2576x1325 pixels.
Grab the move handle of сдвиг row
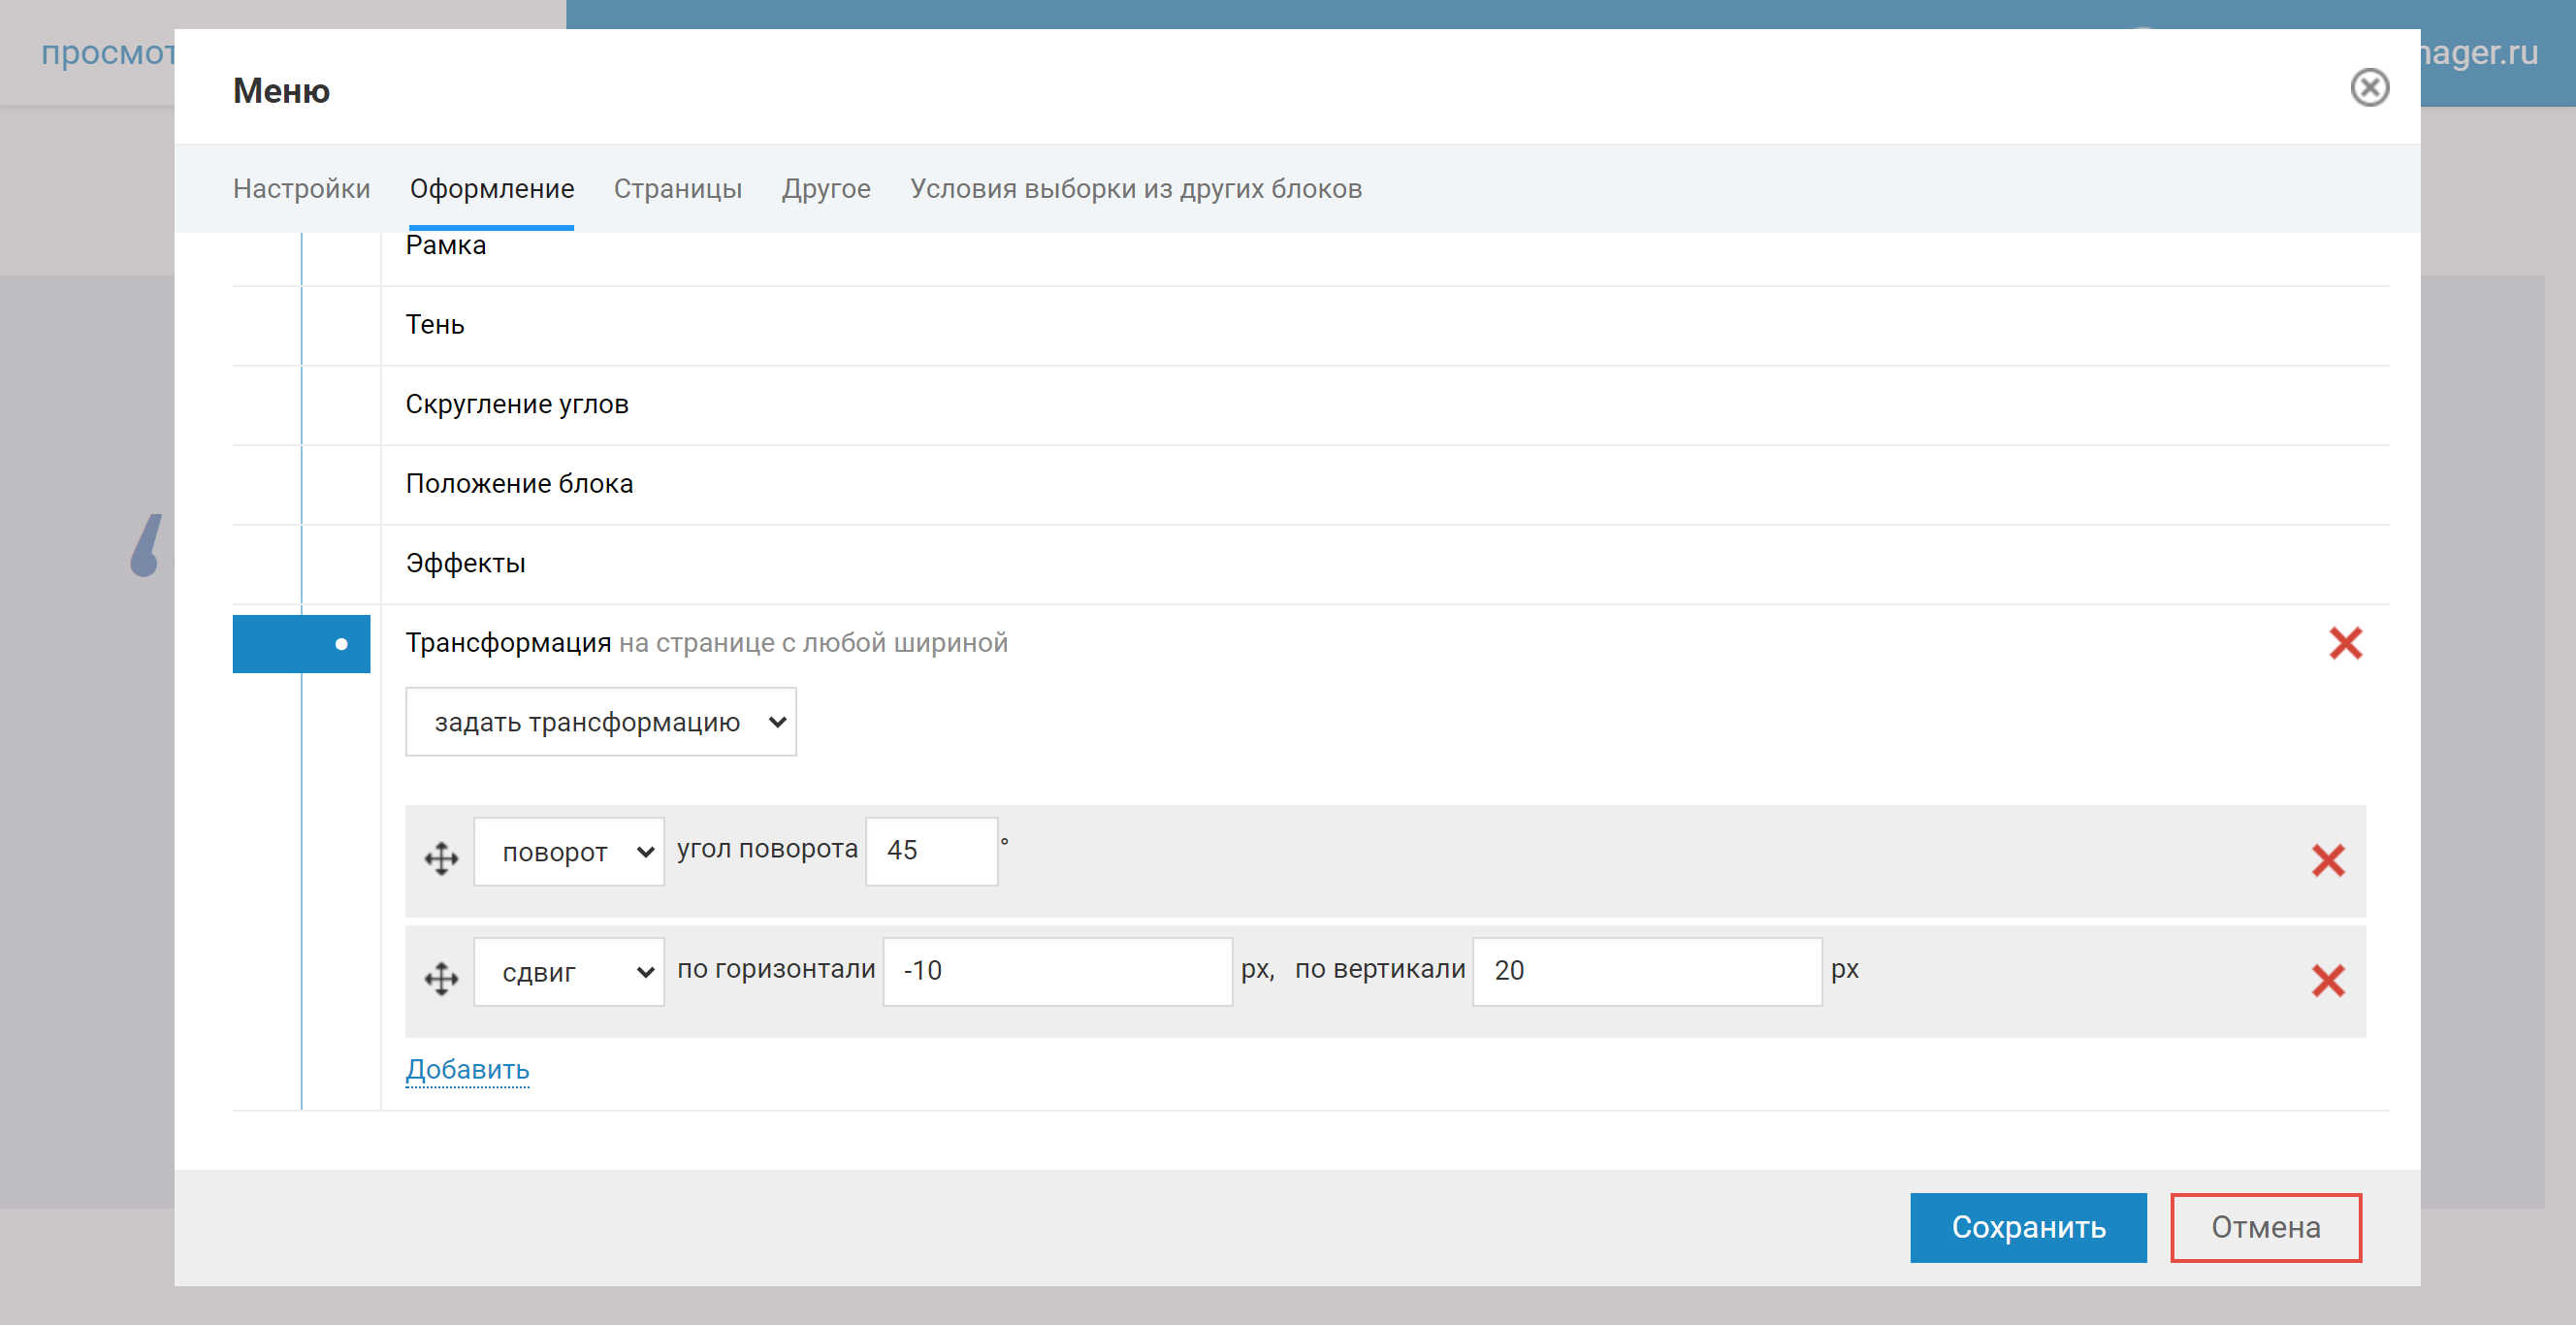pos(441,978)
